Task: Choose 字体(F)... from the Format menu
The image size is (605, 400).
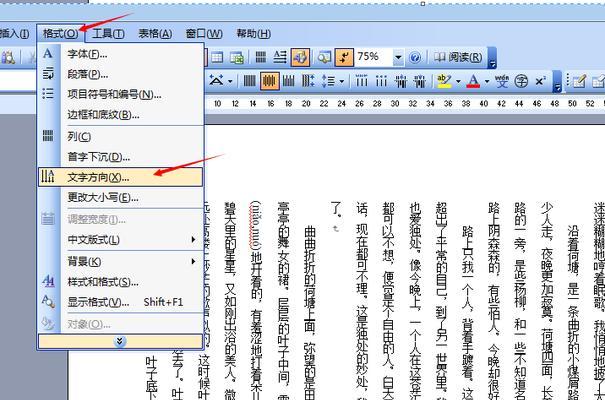Action: click(x=120, y=54)
